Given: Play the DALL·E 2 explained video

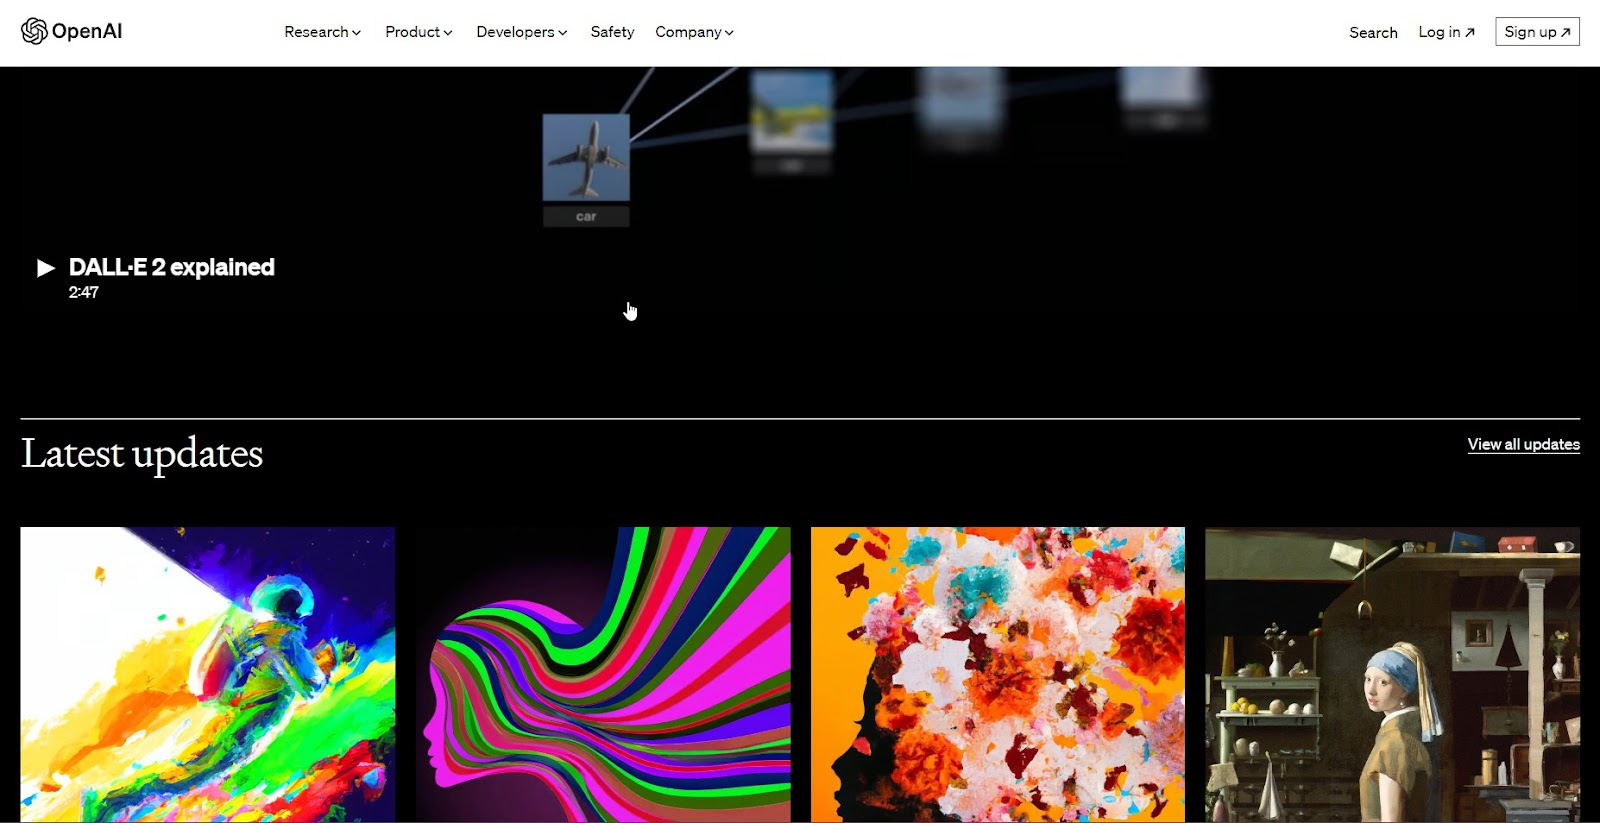Looking at the screenshot, I should (x=45, y=267).
